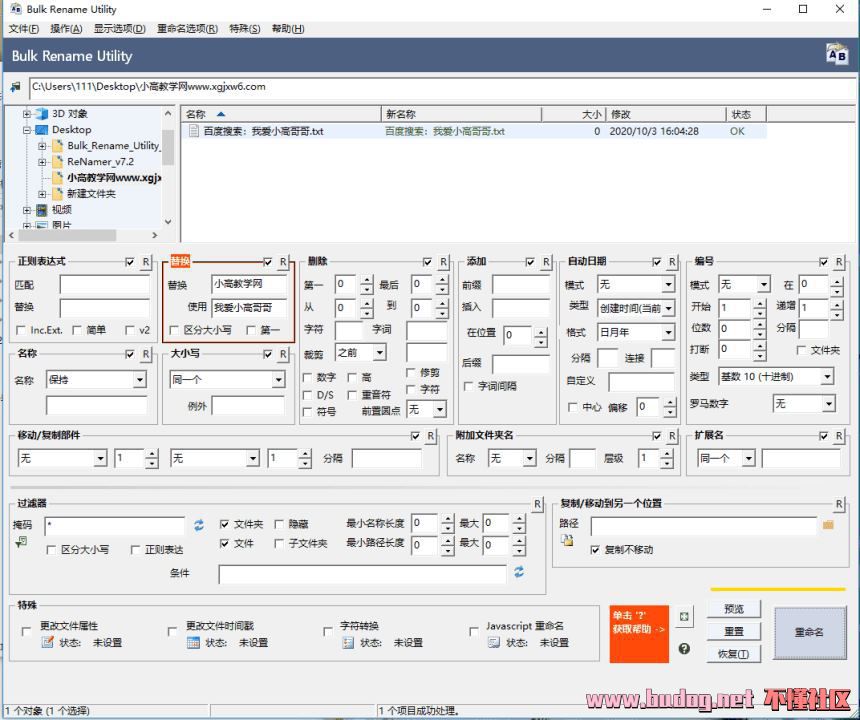This screenshot has height=720, width=860.
Task: Click the refresh icon next to condition field
Action: click(519, 572)
